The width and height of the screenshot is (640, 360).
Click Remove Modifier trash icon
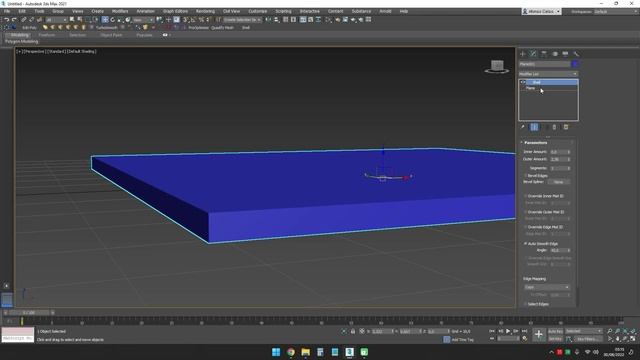(554, 127)
